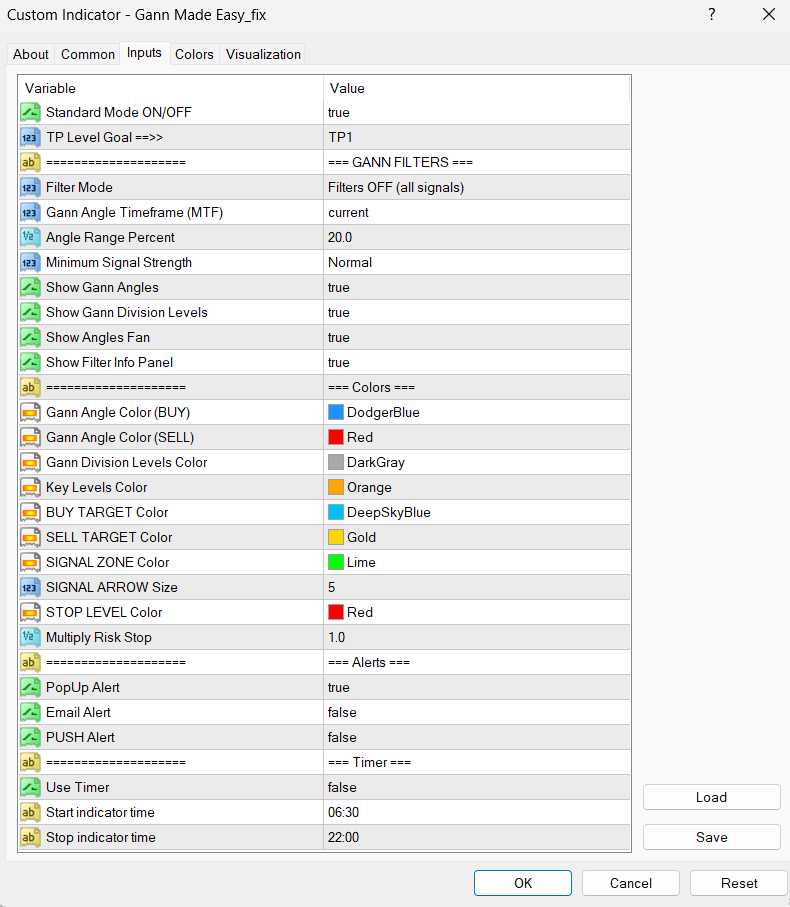The height and width of the screenshot is (907, 790).
Task: Click the Load button
Action: (711, 797)
